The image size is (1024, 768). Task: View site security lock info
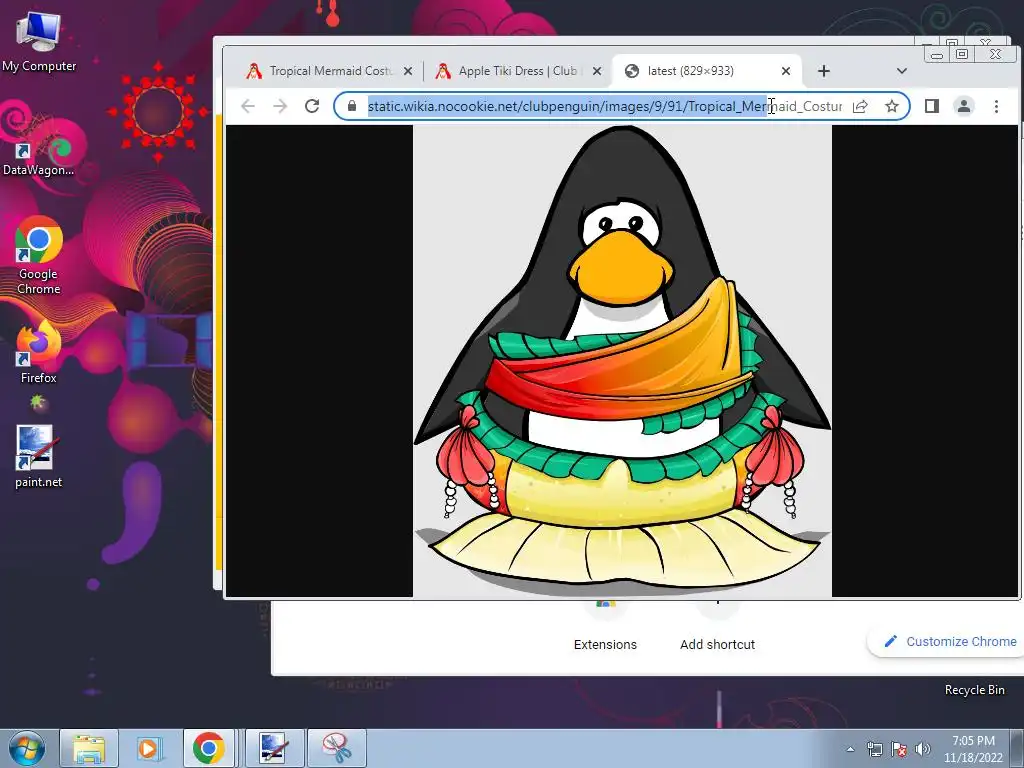coord(352,106)
